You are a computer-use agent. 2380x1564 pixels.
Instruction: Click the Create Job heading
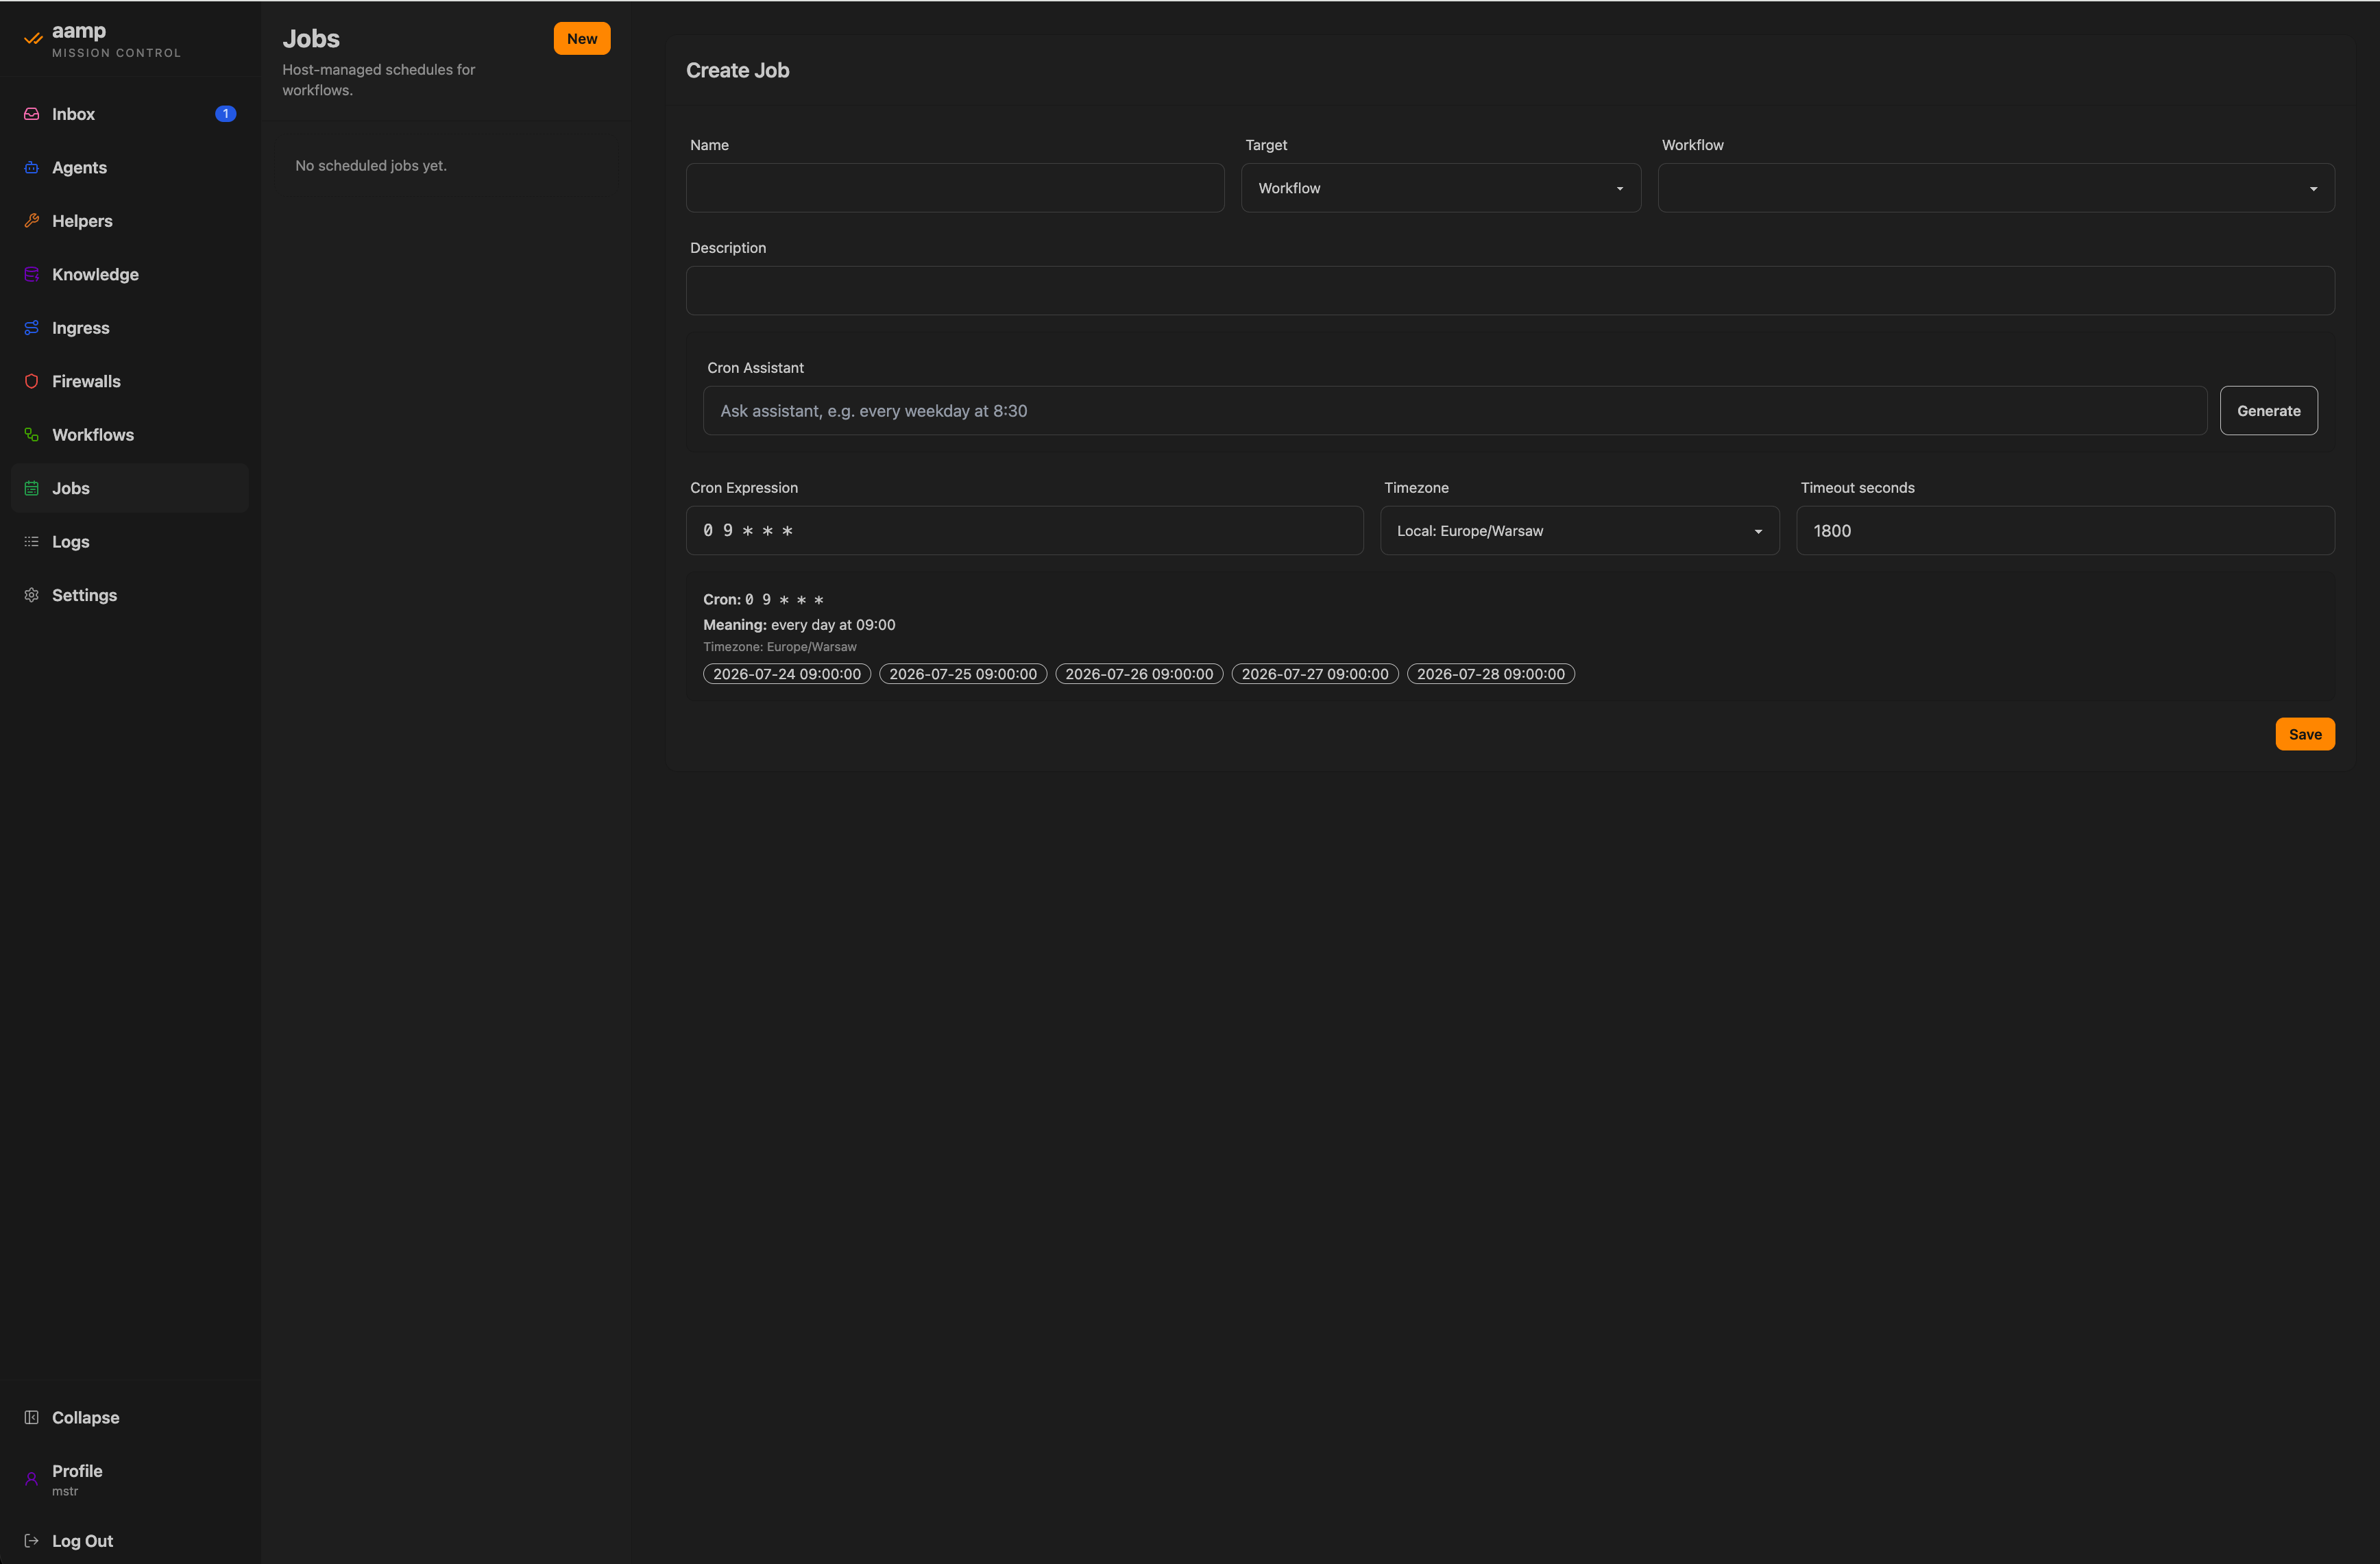point(738,71)
